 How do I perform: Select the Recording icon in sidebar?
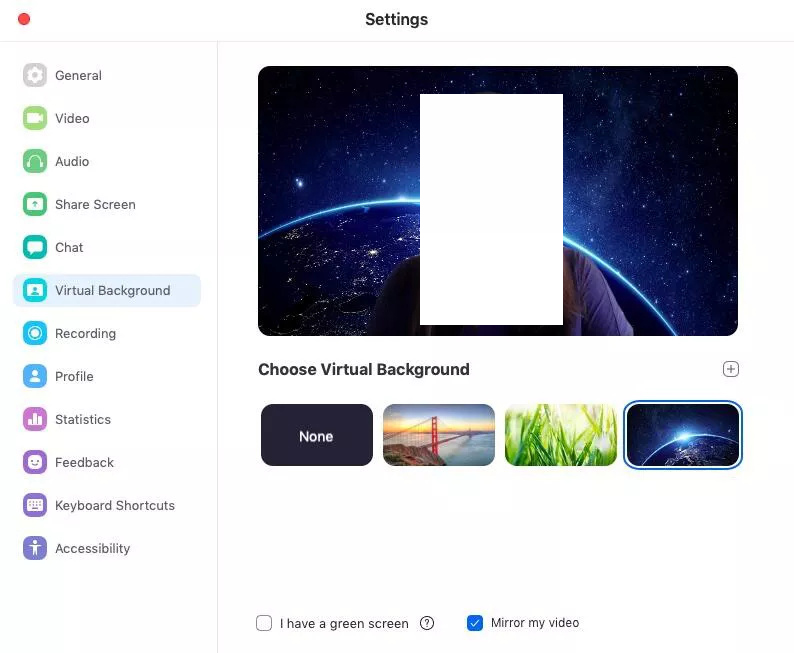tap(35, 333)
